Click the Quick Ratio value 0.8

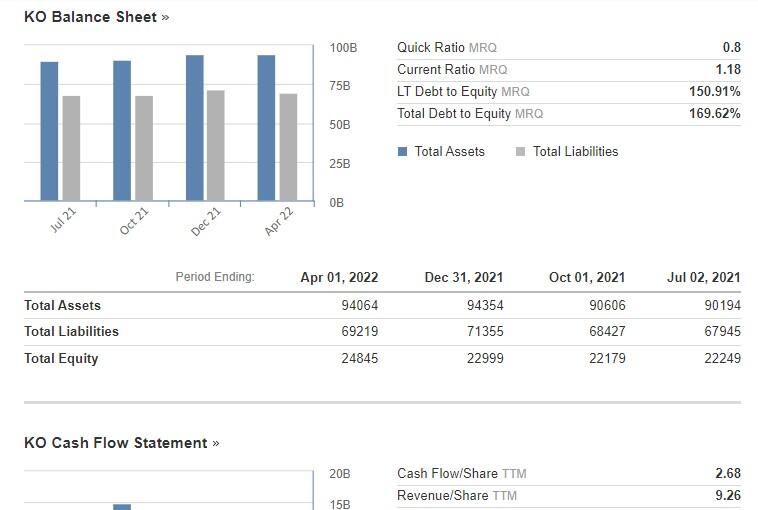pyautogui.click(x=731, y=47)
